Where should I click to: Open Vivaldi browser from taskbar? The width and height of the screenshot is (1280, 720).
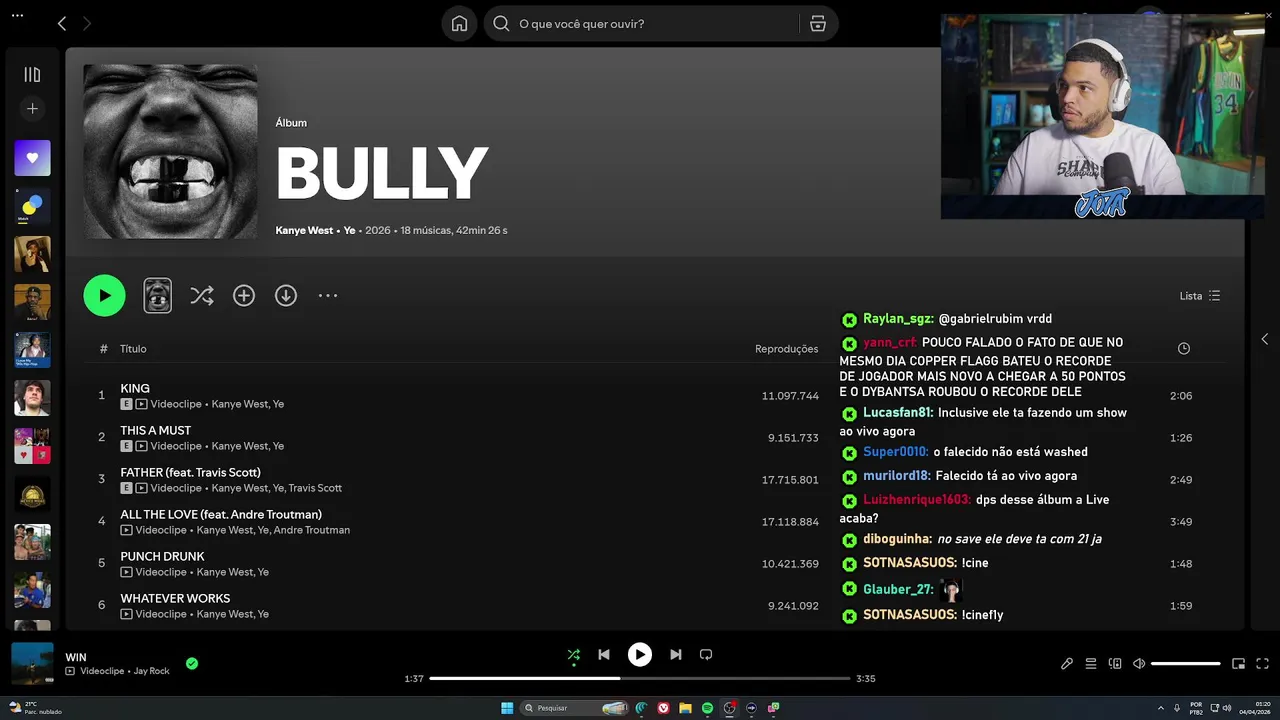click(663, 708)
